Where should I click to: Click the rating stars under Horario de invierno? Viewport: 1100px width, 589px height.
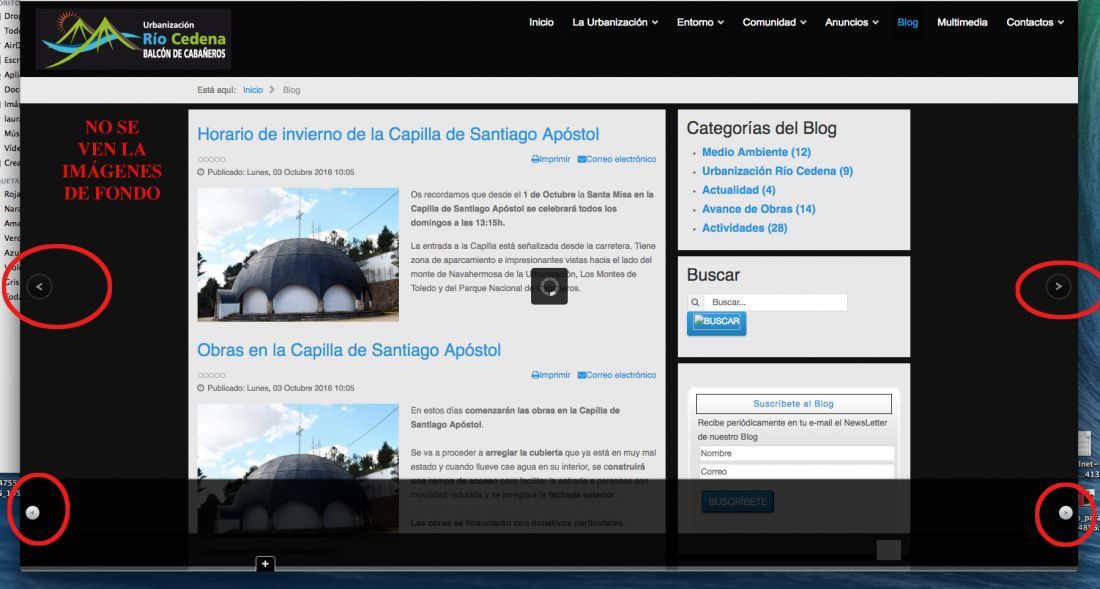211,159
